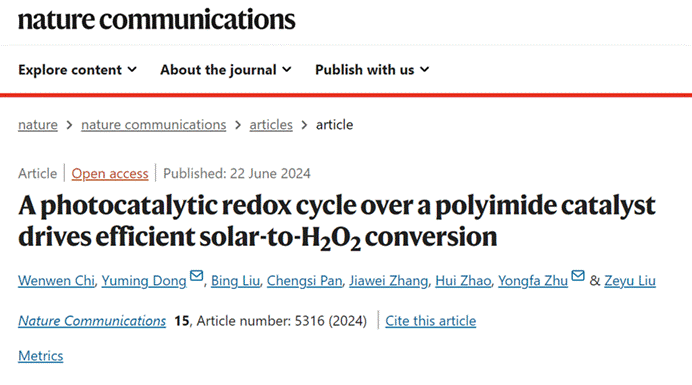Expand the Explore content dropdown
692x385 pixels.
pyautogui.click(x=78, y=70)
